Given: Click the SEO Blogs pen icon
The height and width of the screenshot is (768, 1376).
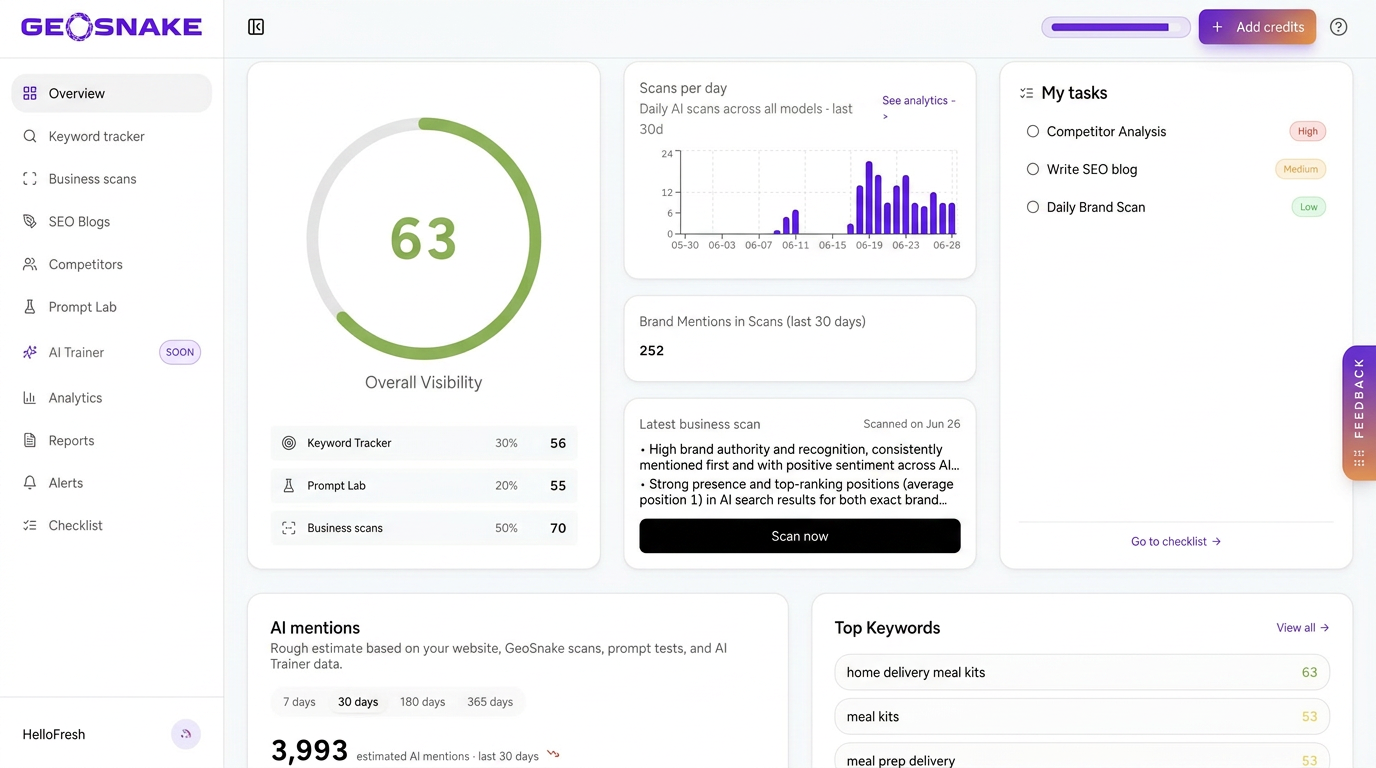Looking at the screenshot, I should 30,221.
